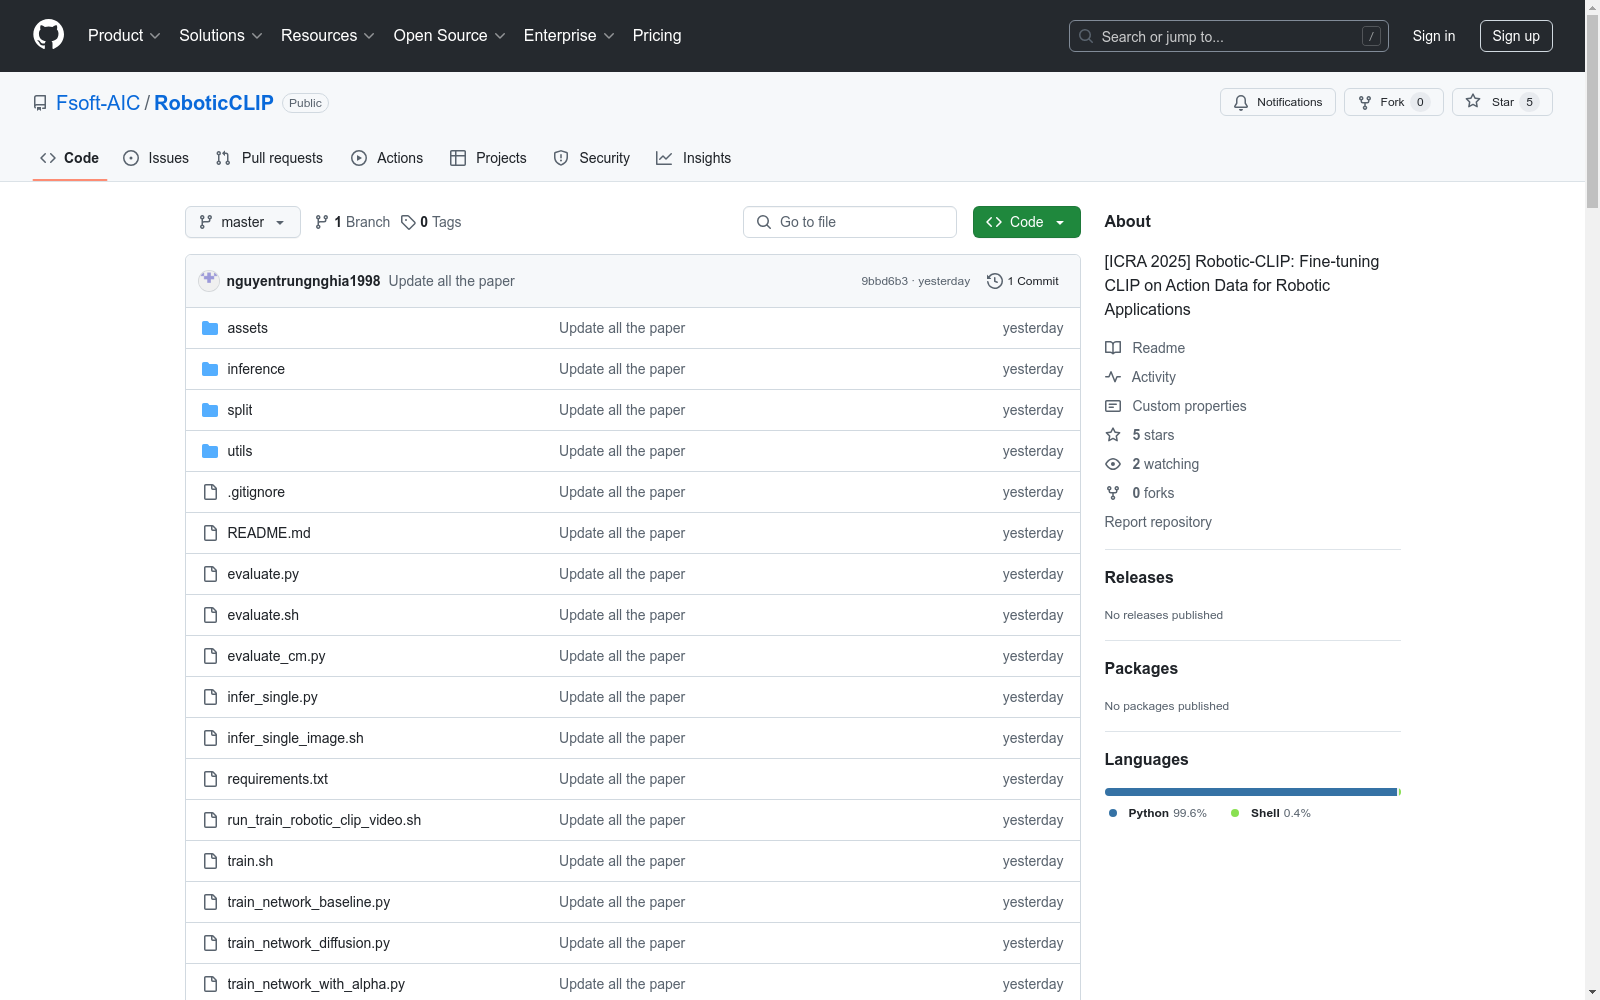Open the RoboticCLIP repository link
Viewport: 1600px width, 1000px height.
tap(214, 103)
